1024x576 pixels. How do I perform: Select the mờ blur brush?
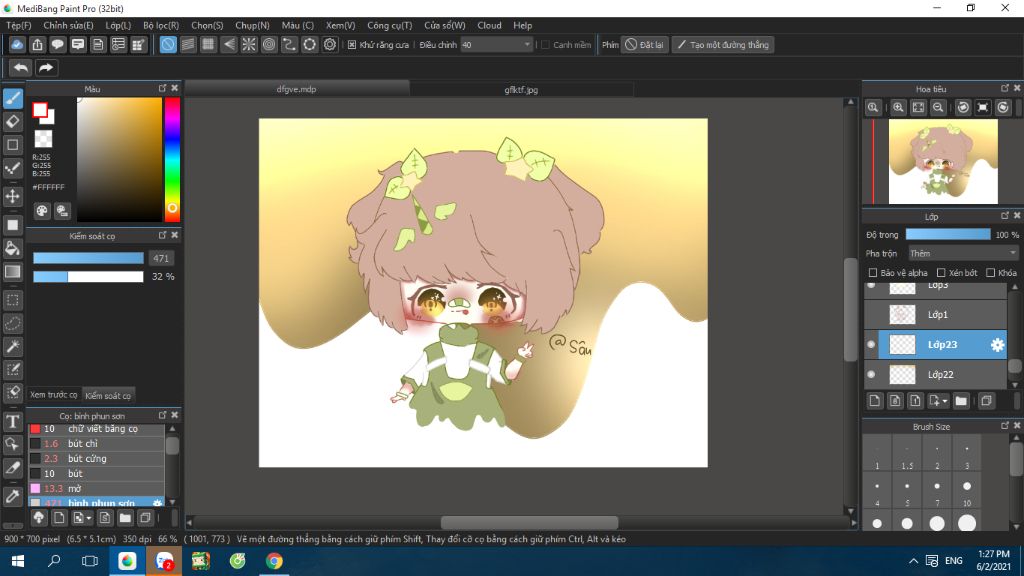click(96, 488)
